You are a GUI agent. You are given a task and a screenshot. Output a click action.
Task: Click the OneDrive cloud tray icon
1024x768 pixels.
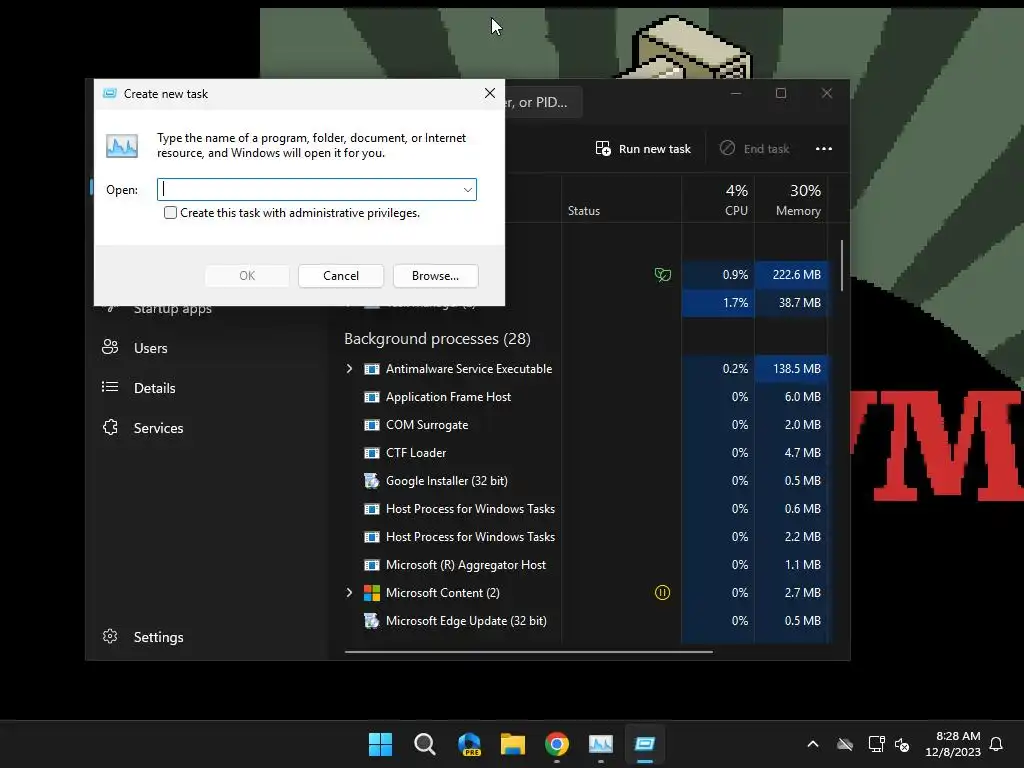pyautogui.click(x=845, y=744)
